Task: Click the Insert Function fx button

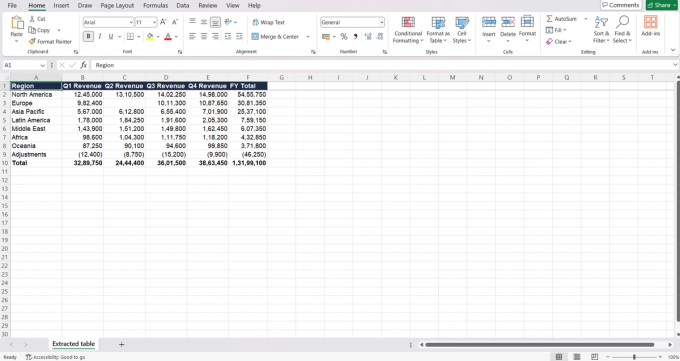Action: [x=83, y=65]
